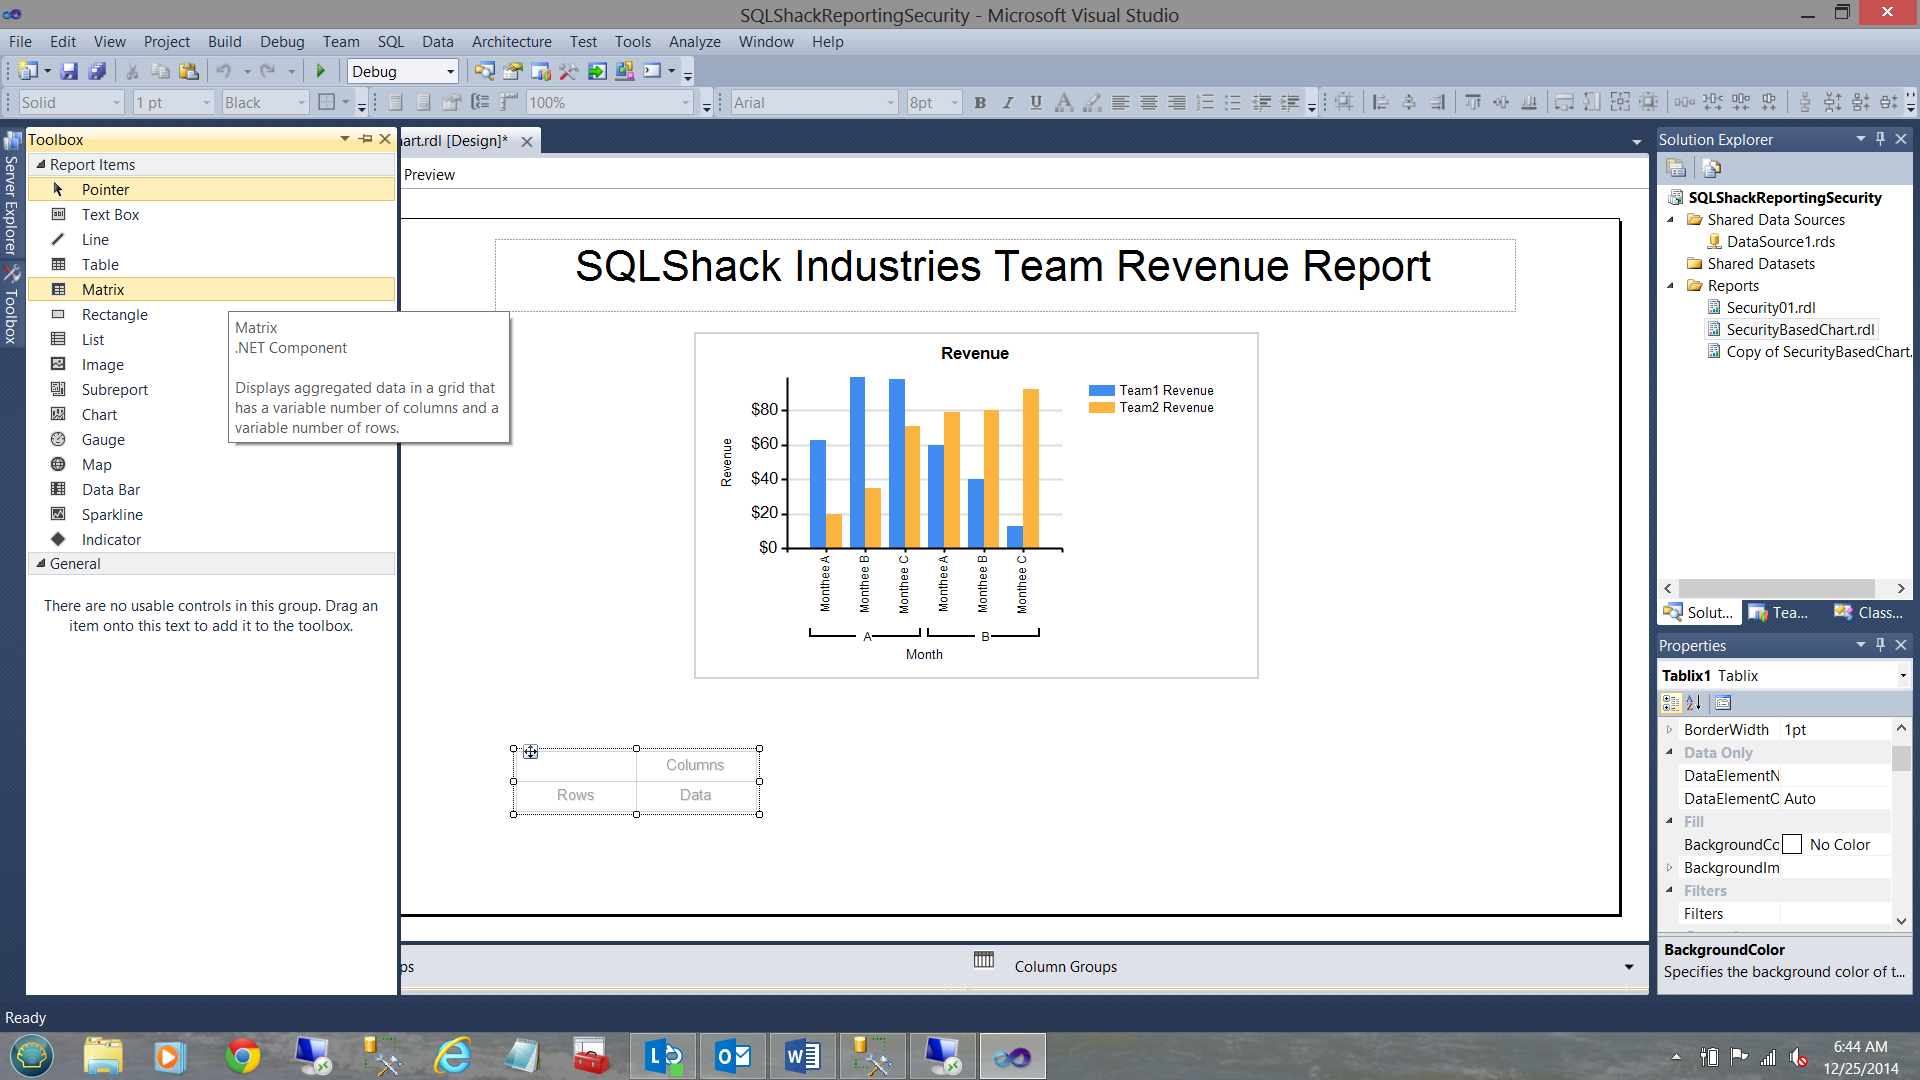This screenshot has height=1080, width=1920.
Task: Click Bold formatting button
Action: pos(980,102)
